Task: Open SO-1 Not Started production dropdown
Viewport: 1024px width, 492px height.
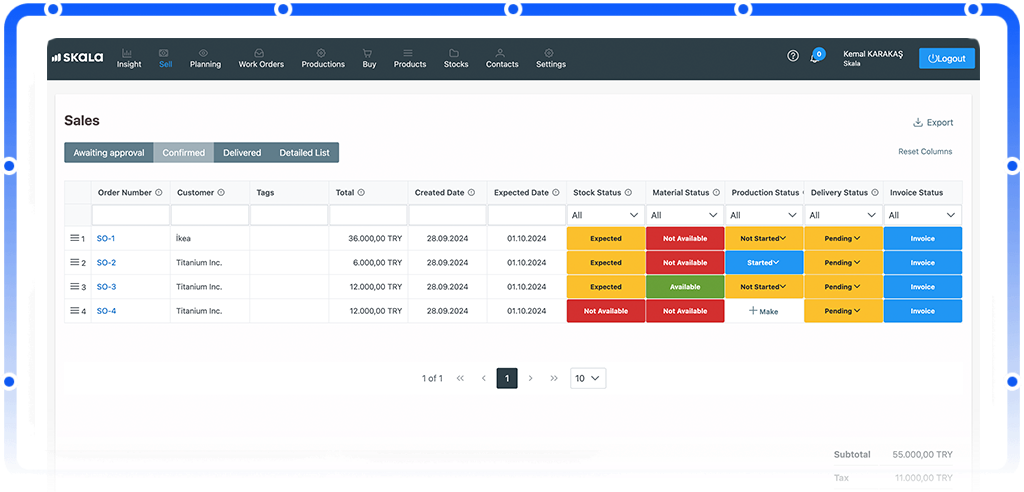Action: tap(764, 238)
